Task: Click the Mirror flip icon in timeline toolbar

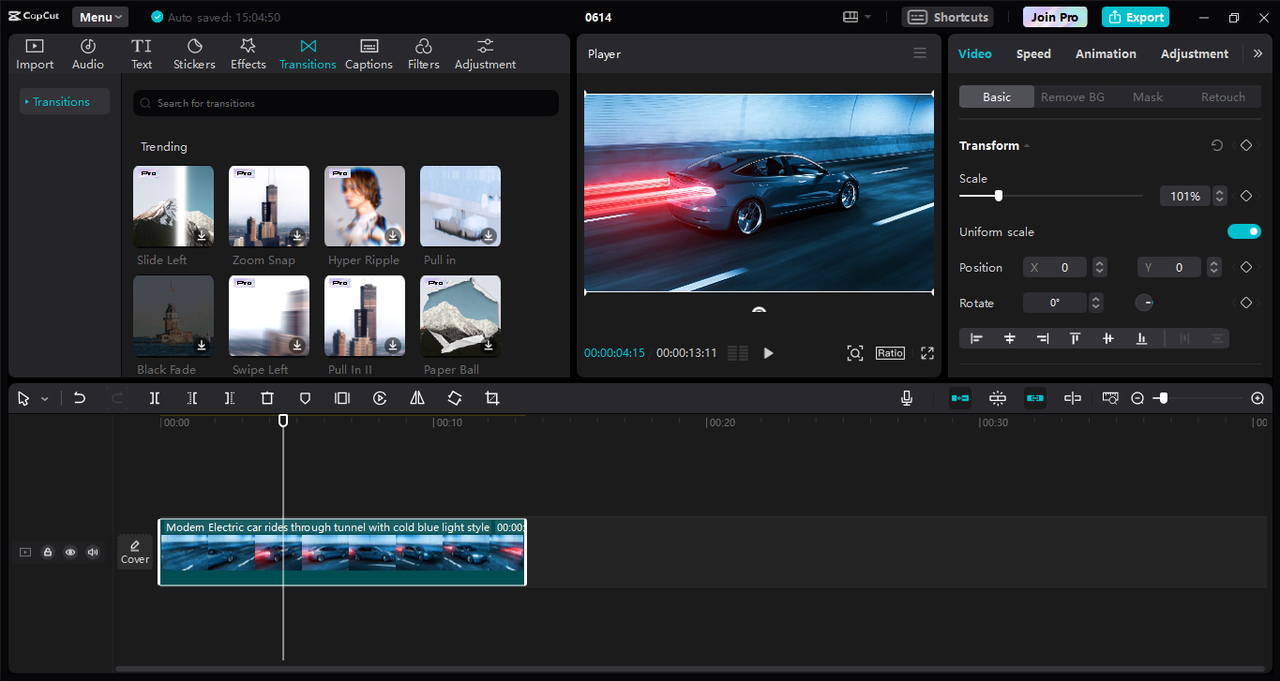Action: coord(417,398)
